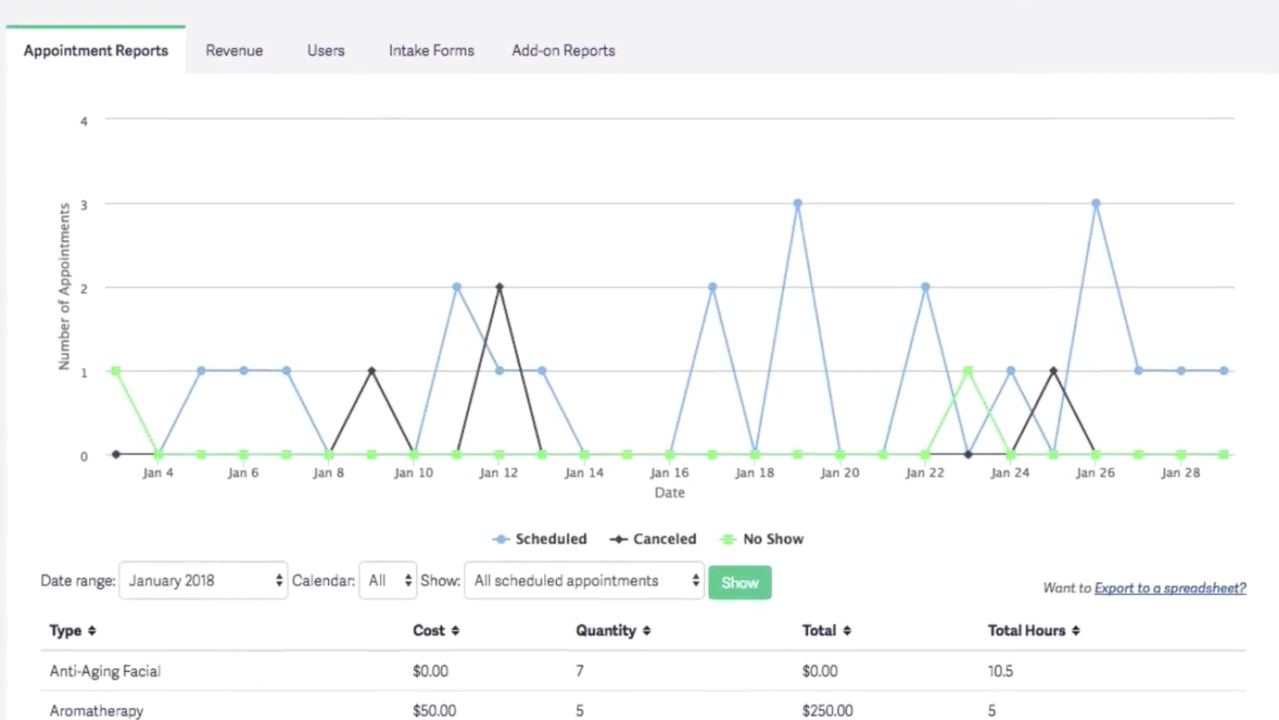This screenshot has width=1279, height=720.
Task: Sort table by Cost column arrows
Action: point(455,631)
